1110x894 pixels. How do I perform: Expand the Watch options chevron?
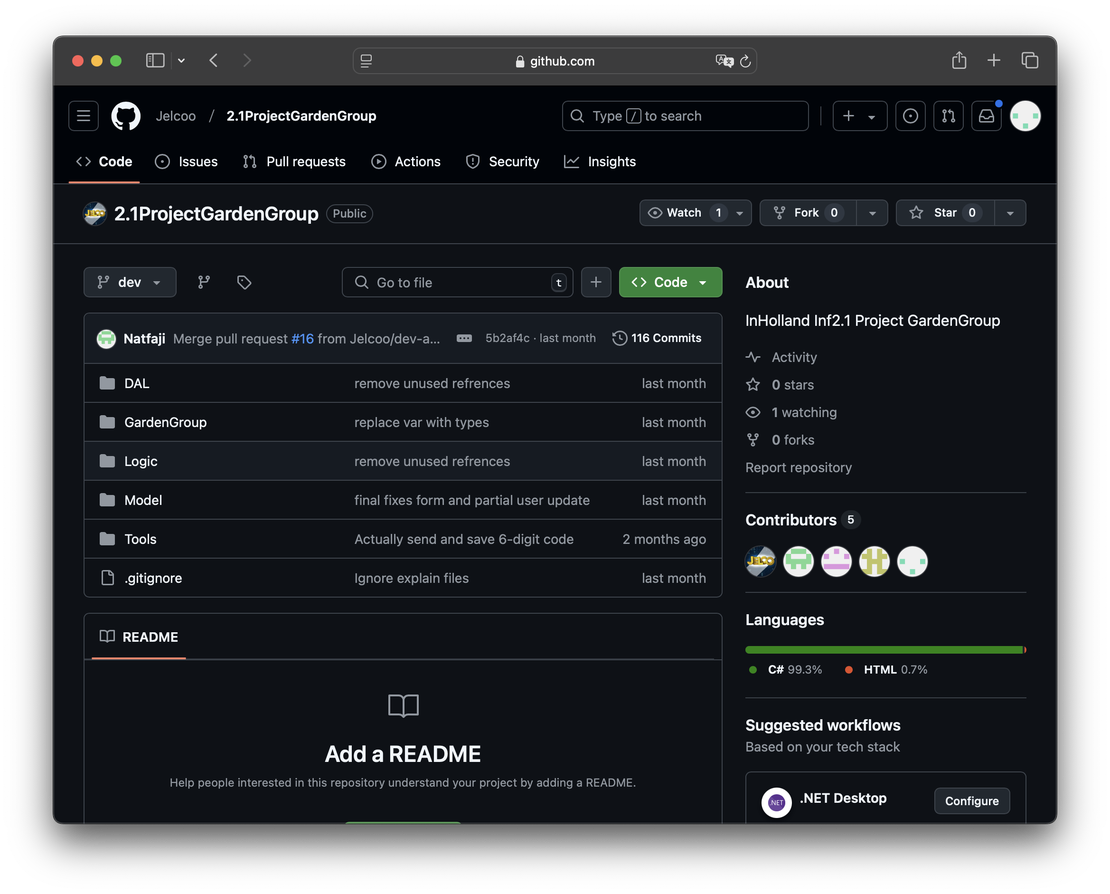tap(737, 212)
